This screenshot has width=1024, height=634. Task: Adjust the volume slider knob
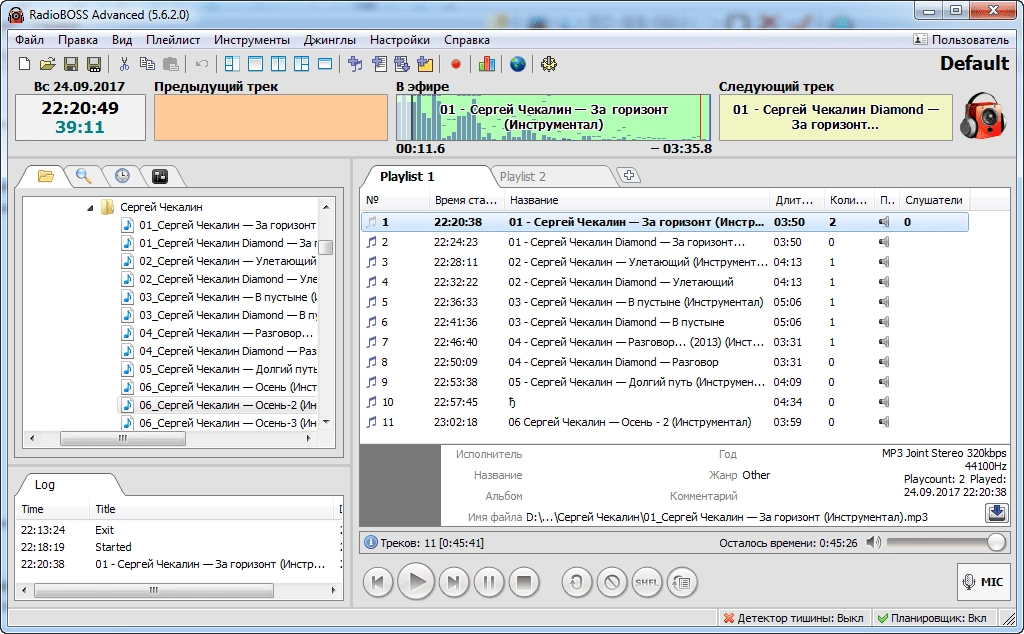click(996, 543)
